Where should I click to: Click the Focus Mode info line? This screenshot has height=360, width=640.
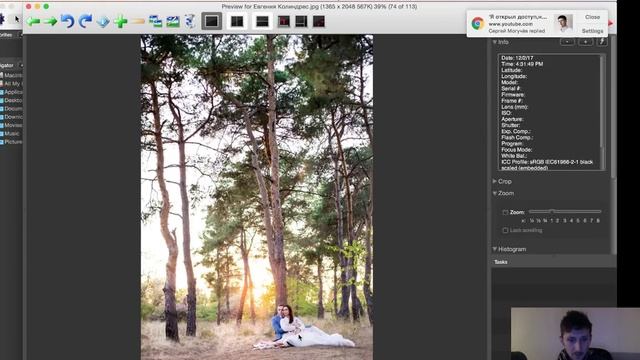click(517, 150)
